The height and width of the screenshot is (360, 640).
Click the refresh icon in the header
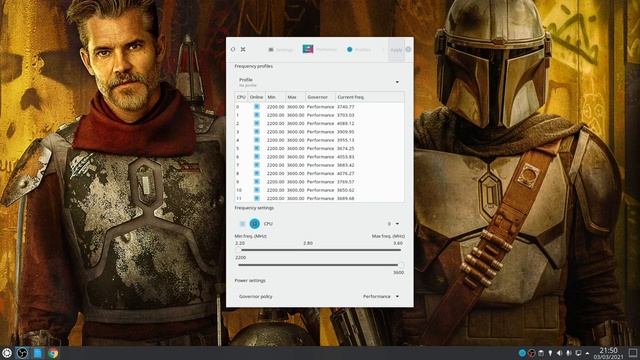(233, 49)
